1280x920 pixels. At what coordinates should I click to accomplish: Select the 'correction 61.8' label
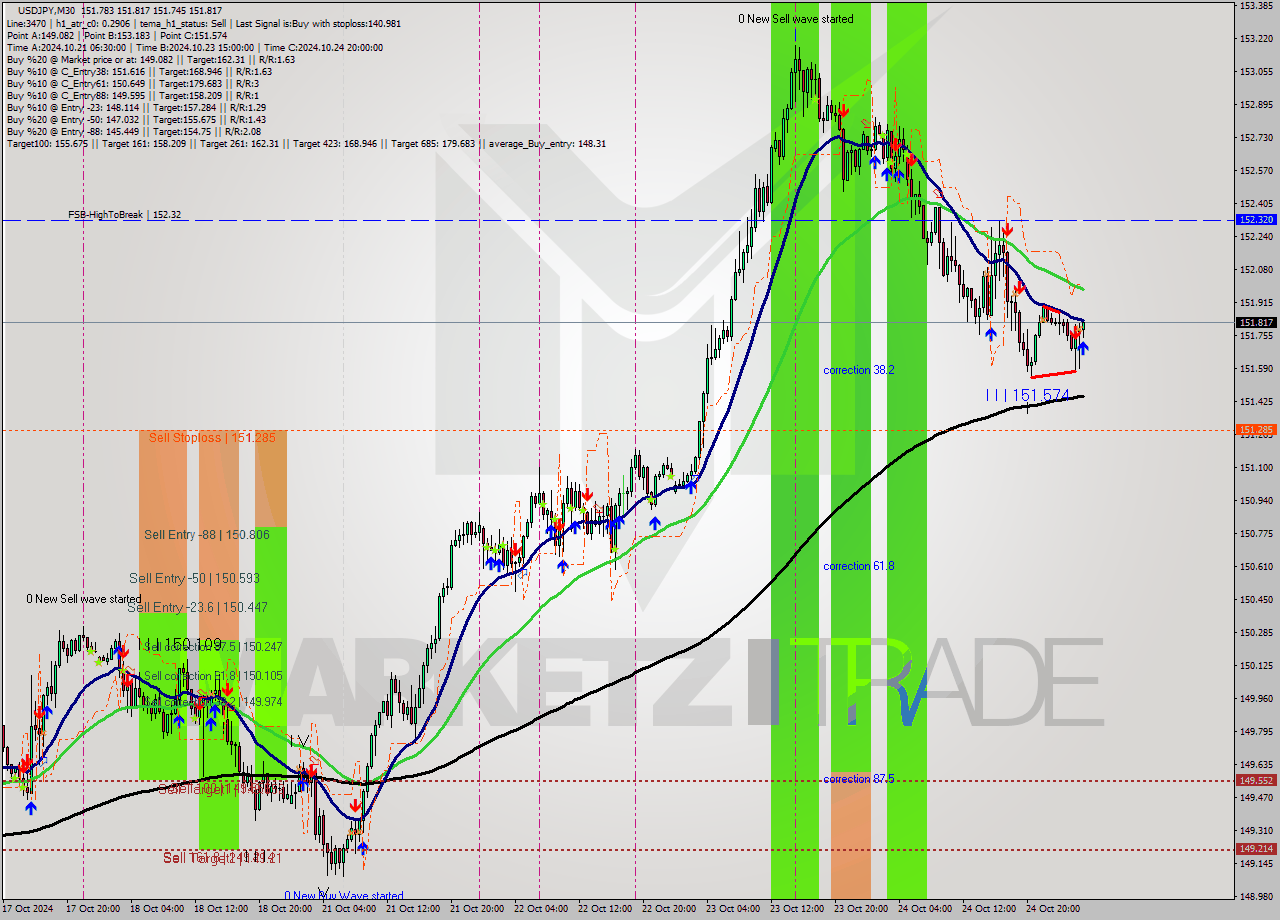coord(858,566)
